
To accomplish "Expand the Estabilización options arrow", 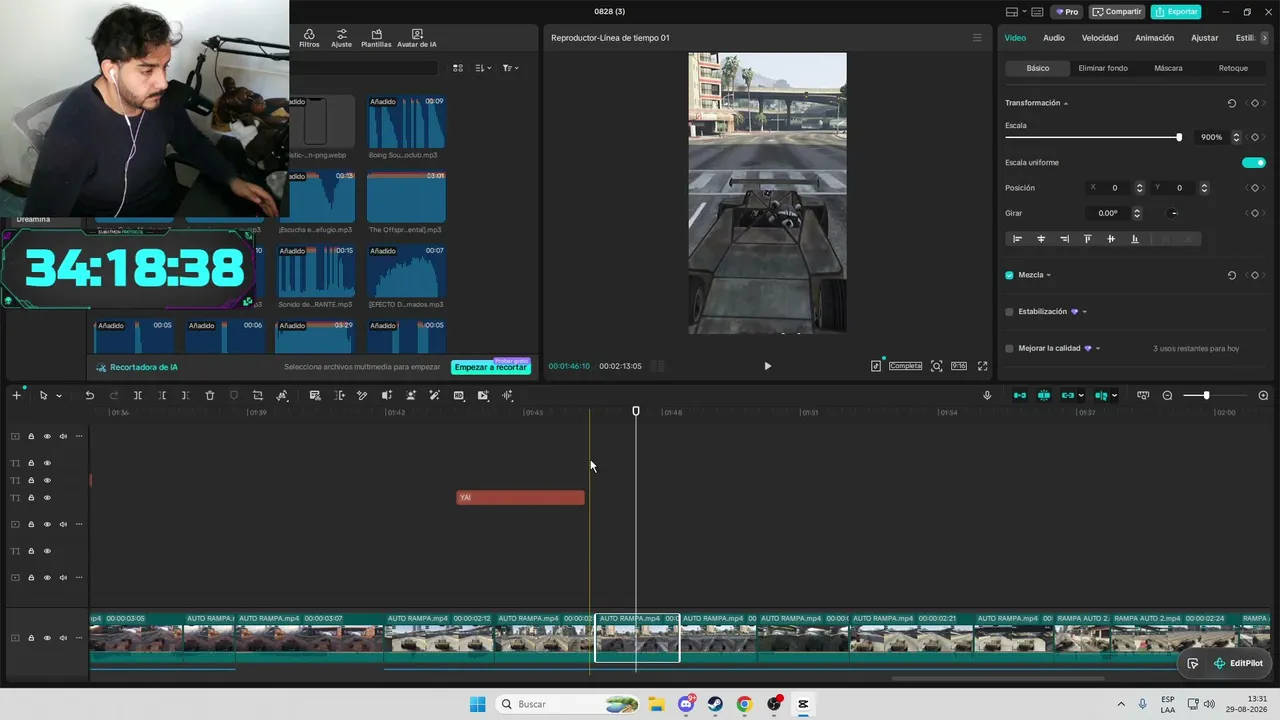I will (1084, 312).
